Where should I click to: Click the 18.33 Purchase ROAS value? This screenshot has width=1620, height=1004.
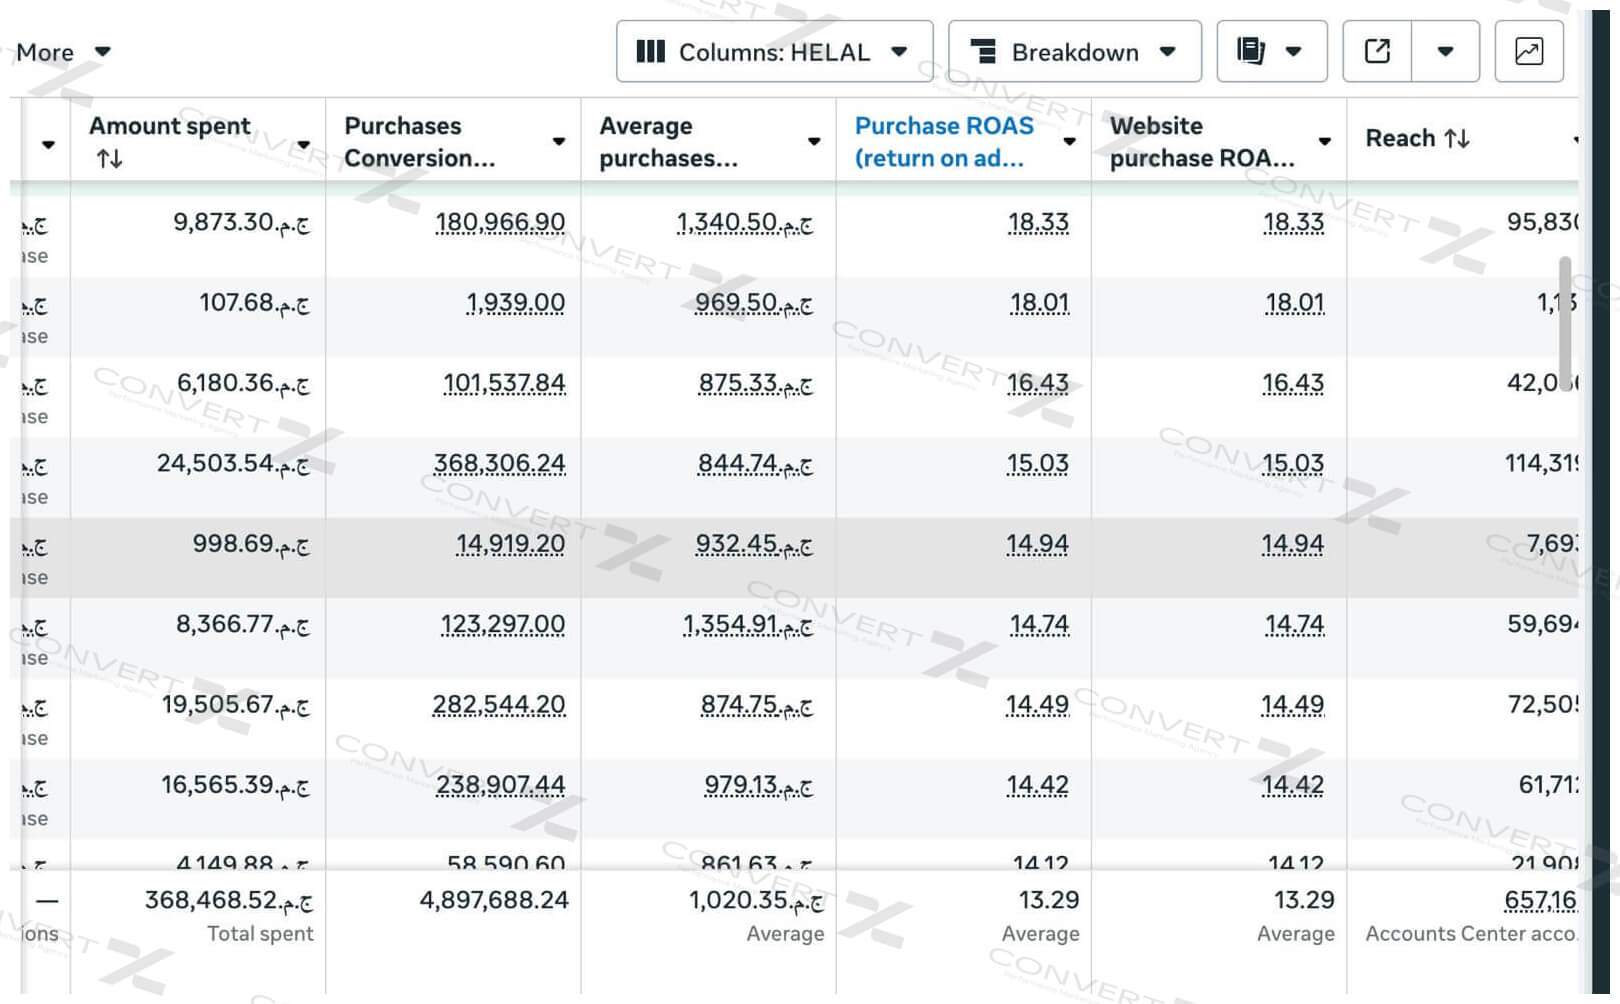pos(1038,222)
